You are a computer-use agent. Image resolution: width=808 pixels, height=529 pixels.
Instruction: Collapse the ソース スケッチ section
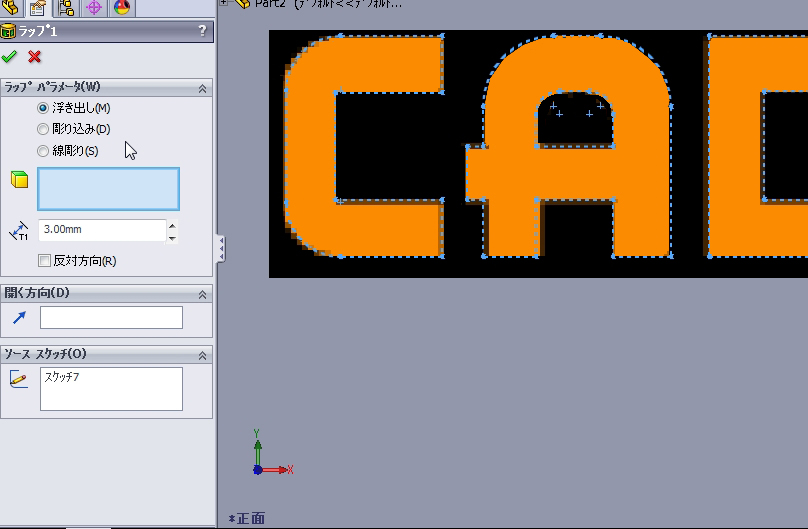coord(203,354)
